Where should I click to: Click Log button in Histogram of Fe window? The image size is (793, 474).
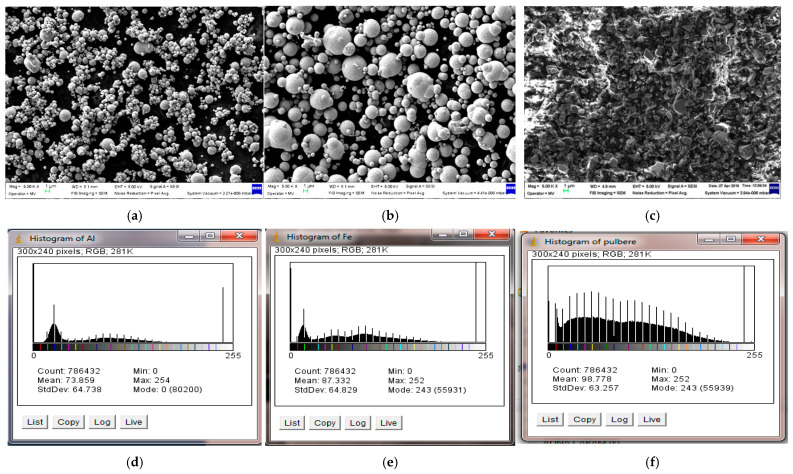pos(358,423)
